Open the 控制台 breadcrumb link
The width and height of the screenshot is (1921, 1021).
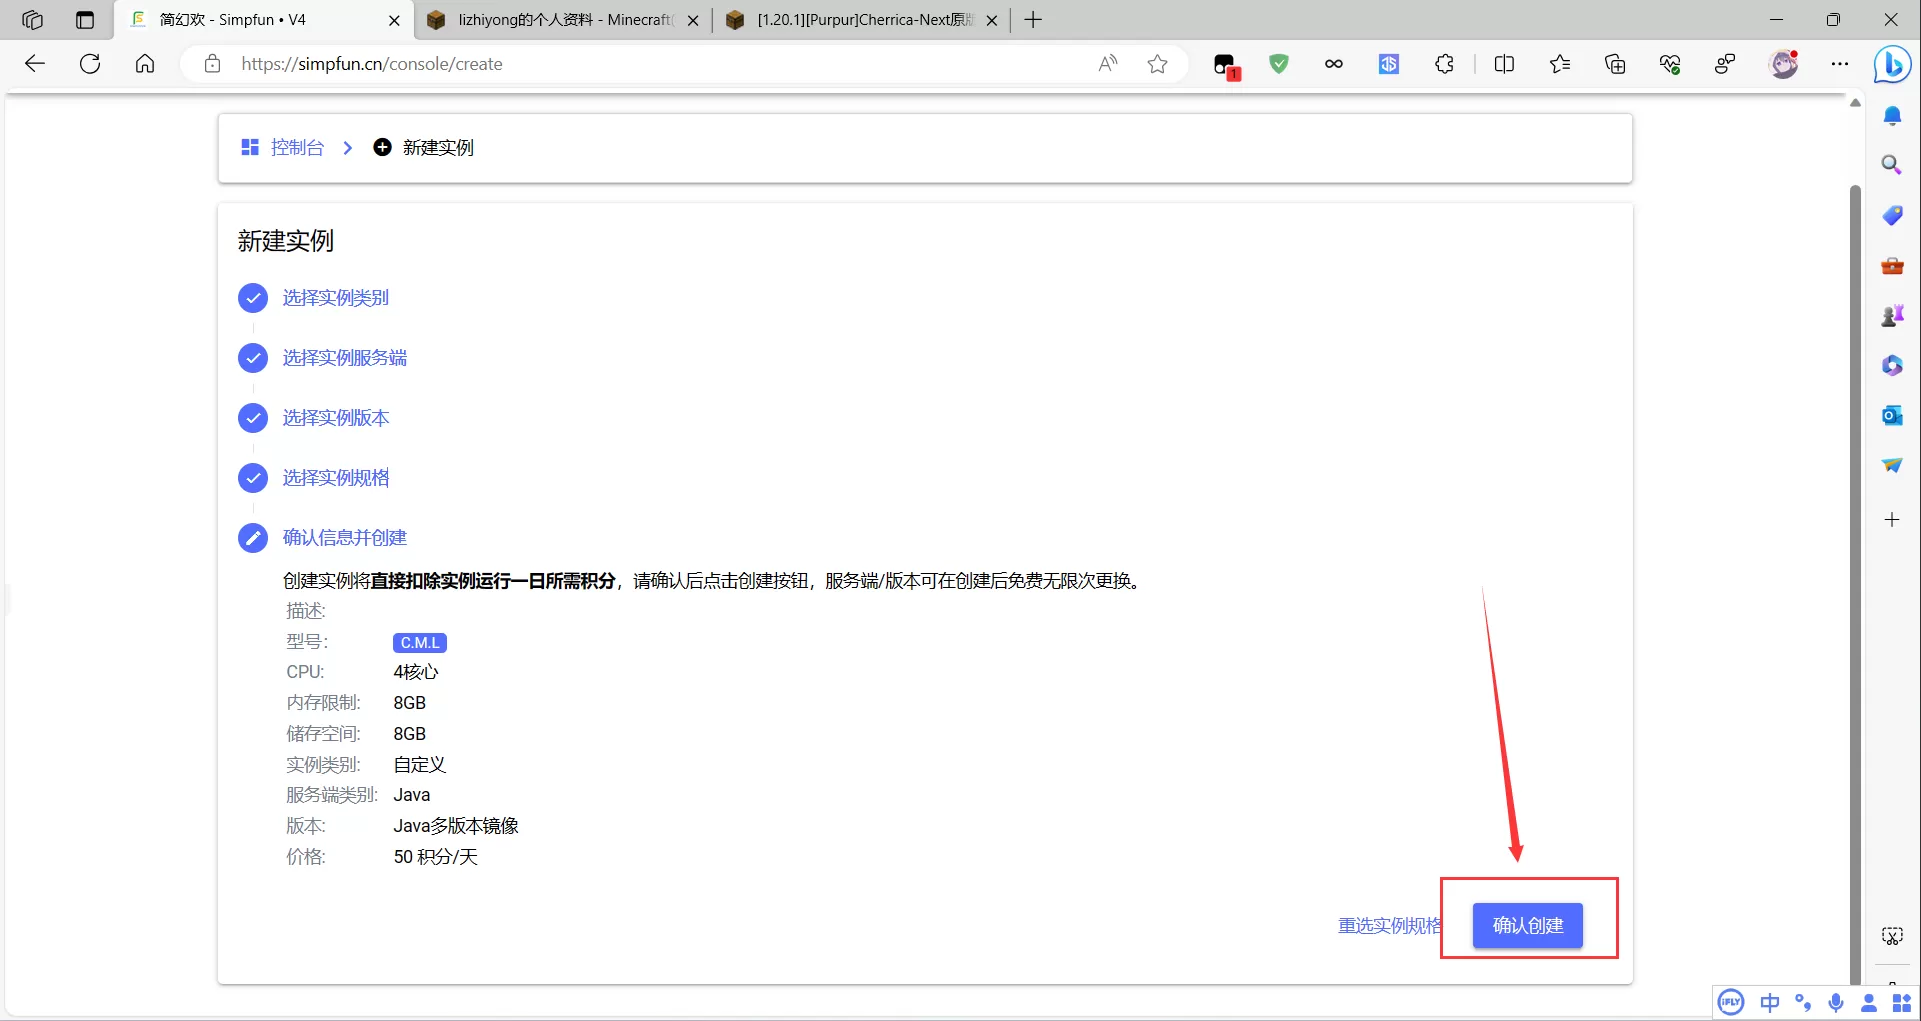click(x=296, y=148)
